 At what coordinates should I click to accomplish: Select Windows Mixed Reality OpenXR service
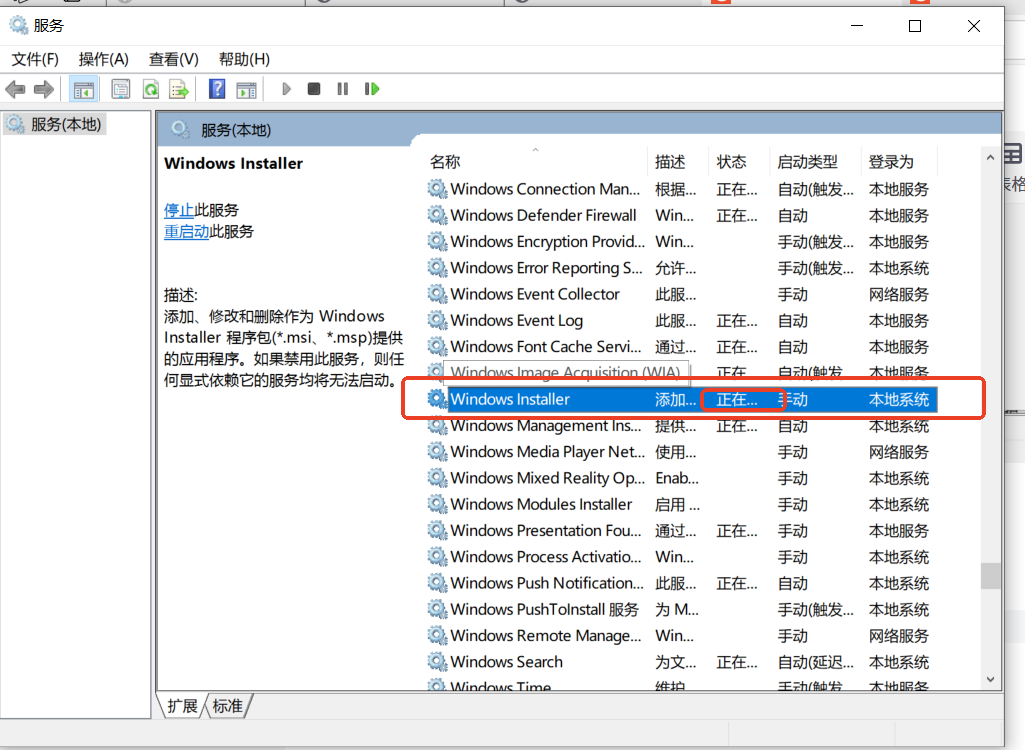(x=682, y=478)
